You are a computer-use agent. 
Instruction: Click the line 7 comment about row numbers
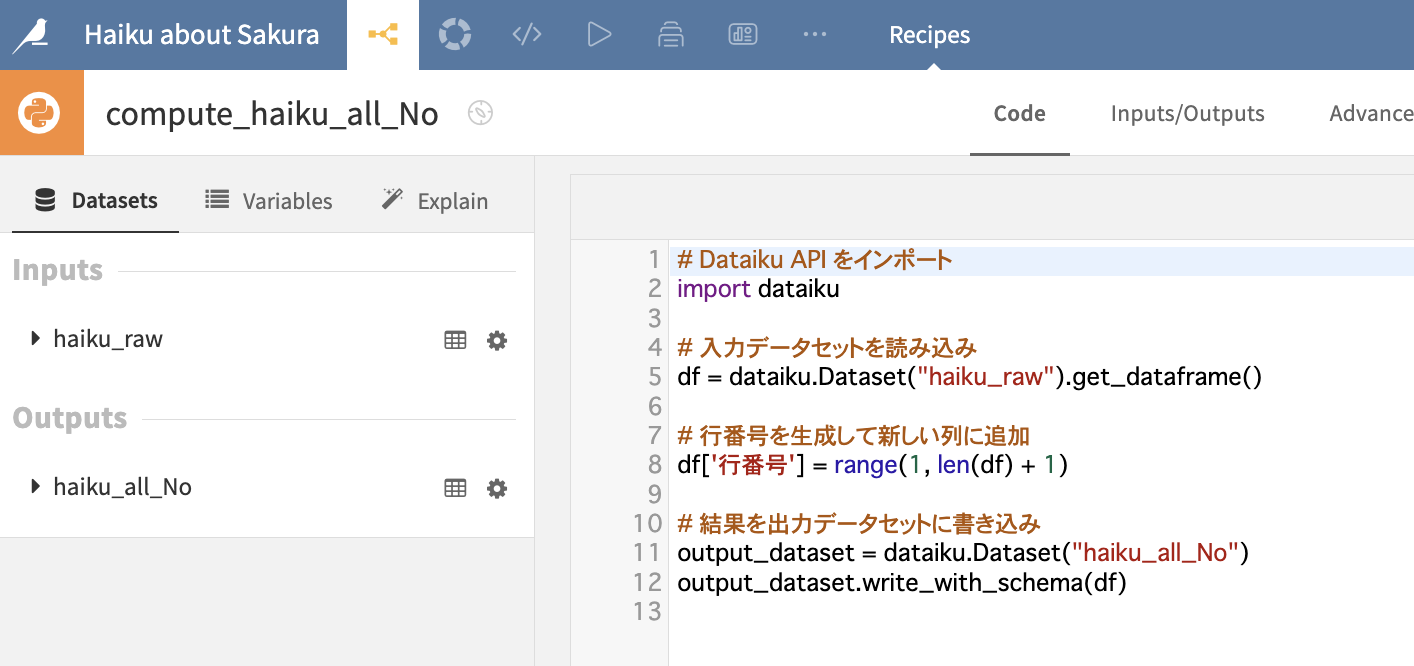[x=853, y=436]
